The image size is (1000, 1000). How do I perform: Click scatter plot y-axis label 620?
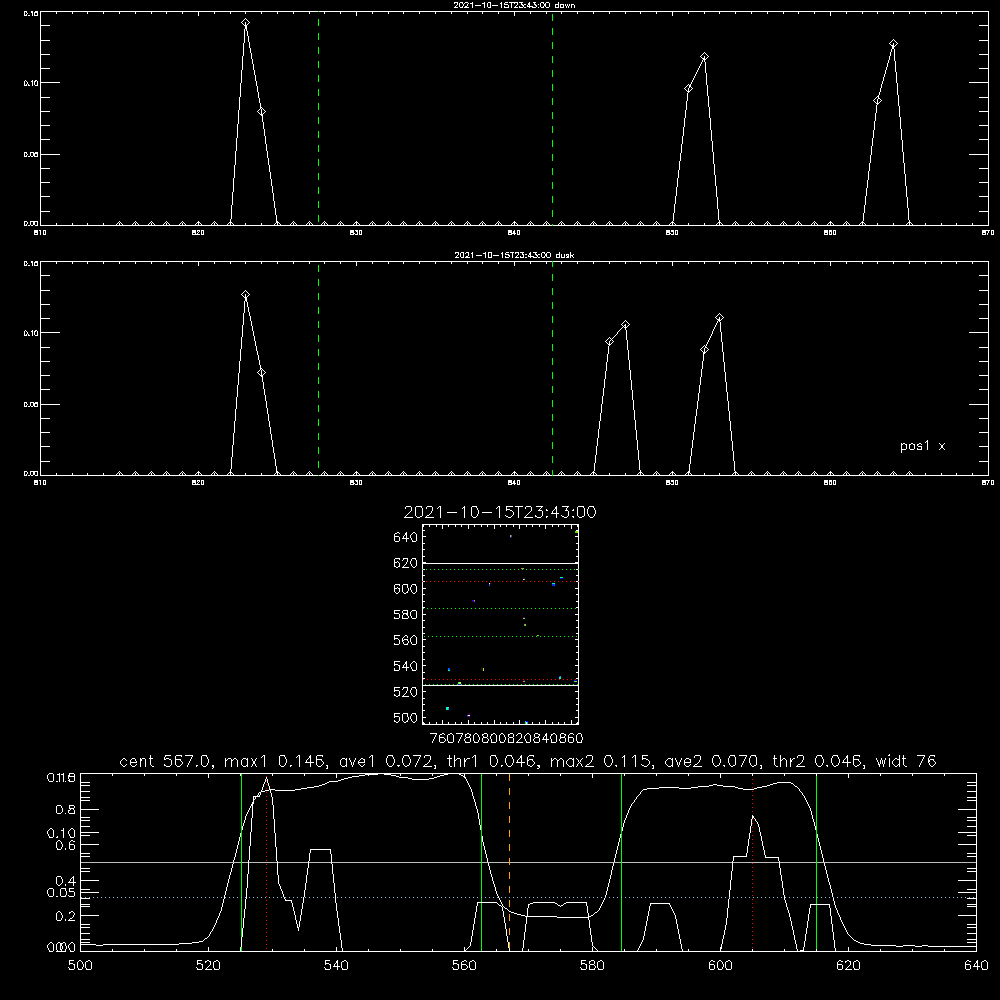pyautogui.click(x=406, y=563)
